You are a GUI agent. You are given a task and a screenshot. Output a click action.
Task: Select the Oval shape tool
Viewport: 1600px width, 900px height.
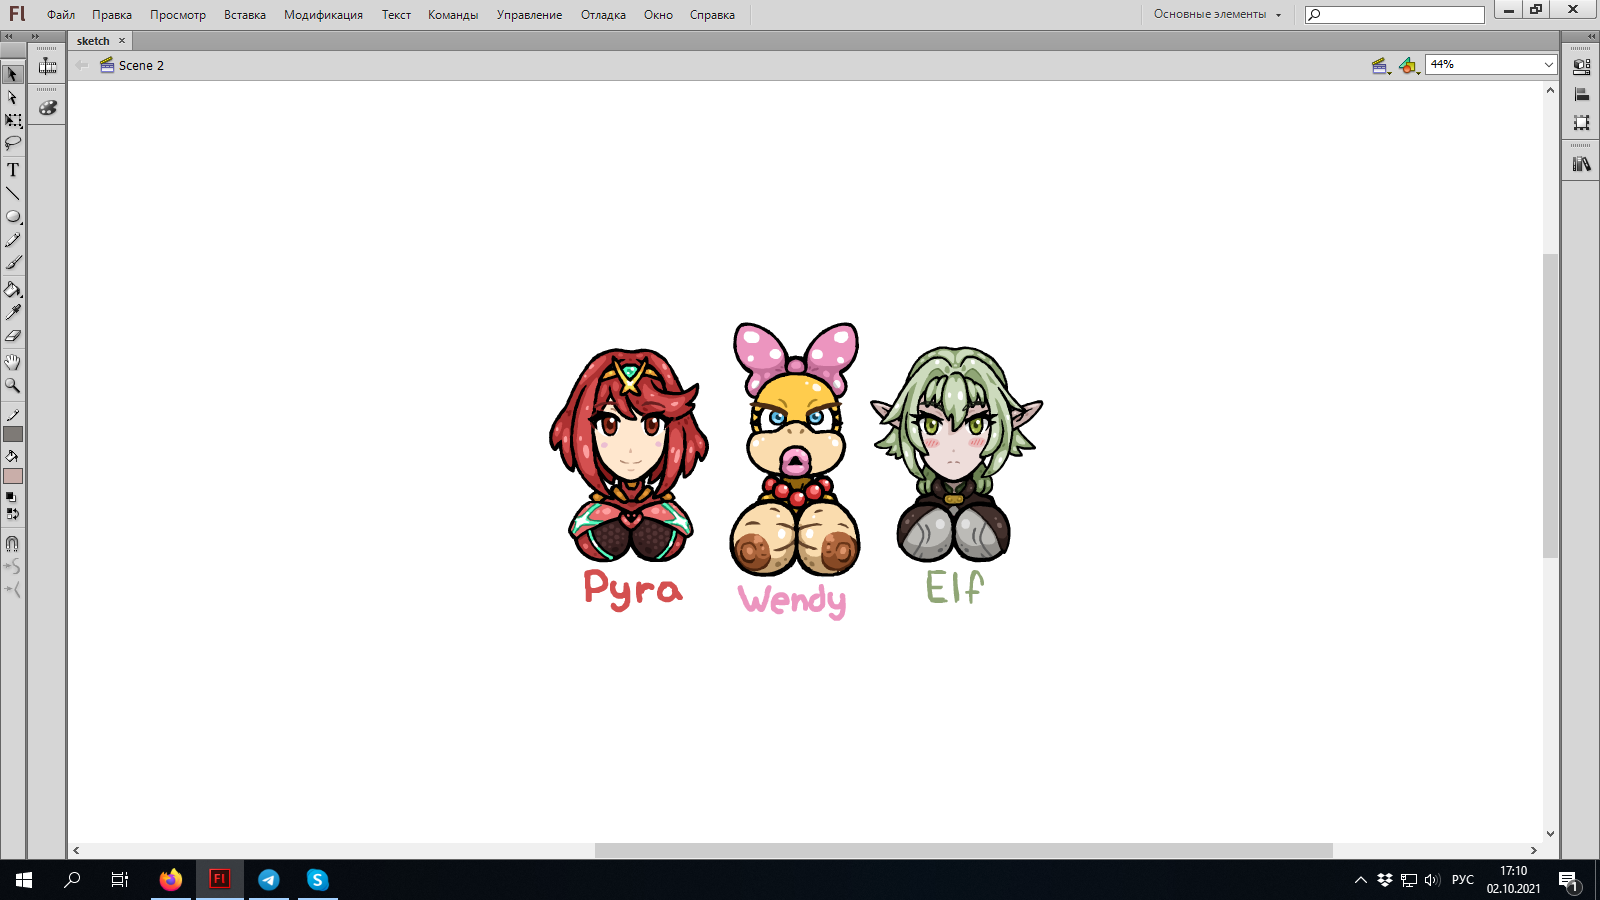[13, 216]
